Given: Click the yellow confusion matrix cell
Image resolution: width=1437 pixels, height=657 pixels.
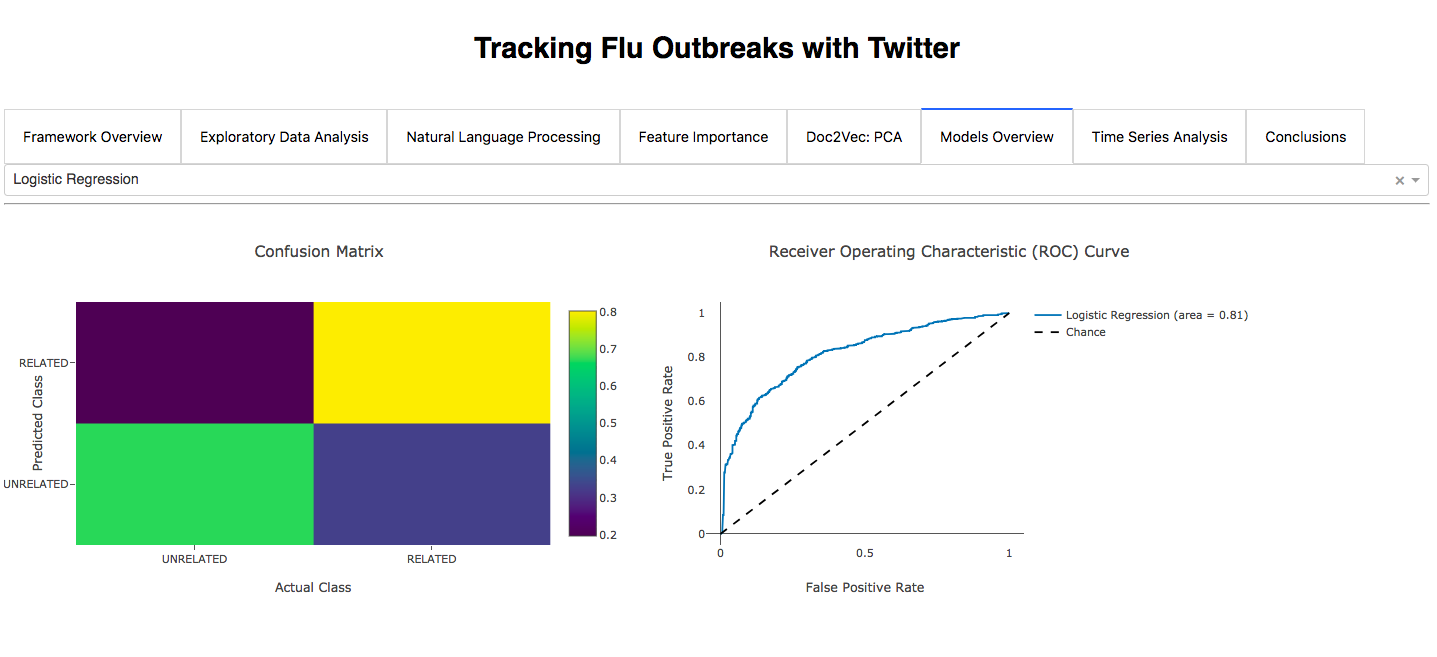Looking at the screenshot, I should (x=432, y=362).
